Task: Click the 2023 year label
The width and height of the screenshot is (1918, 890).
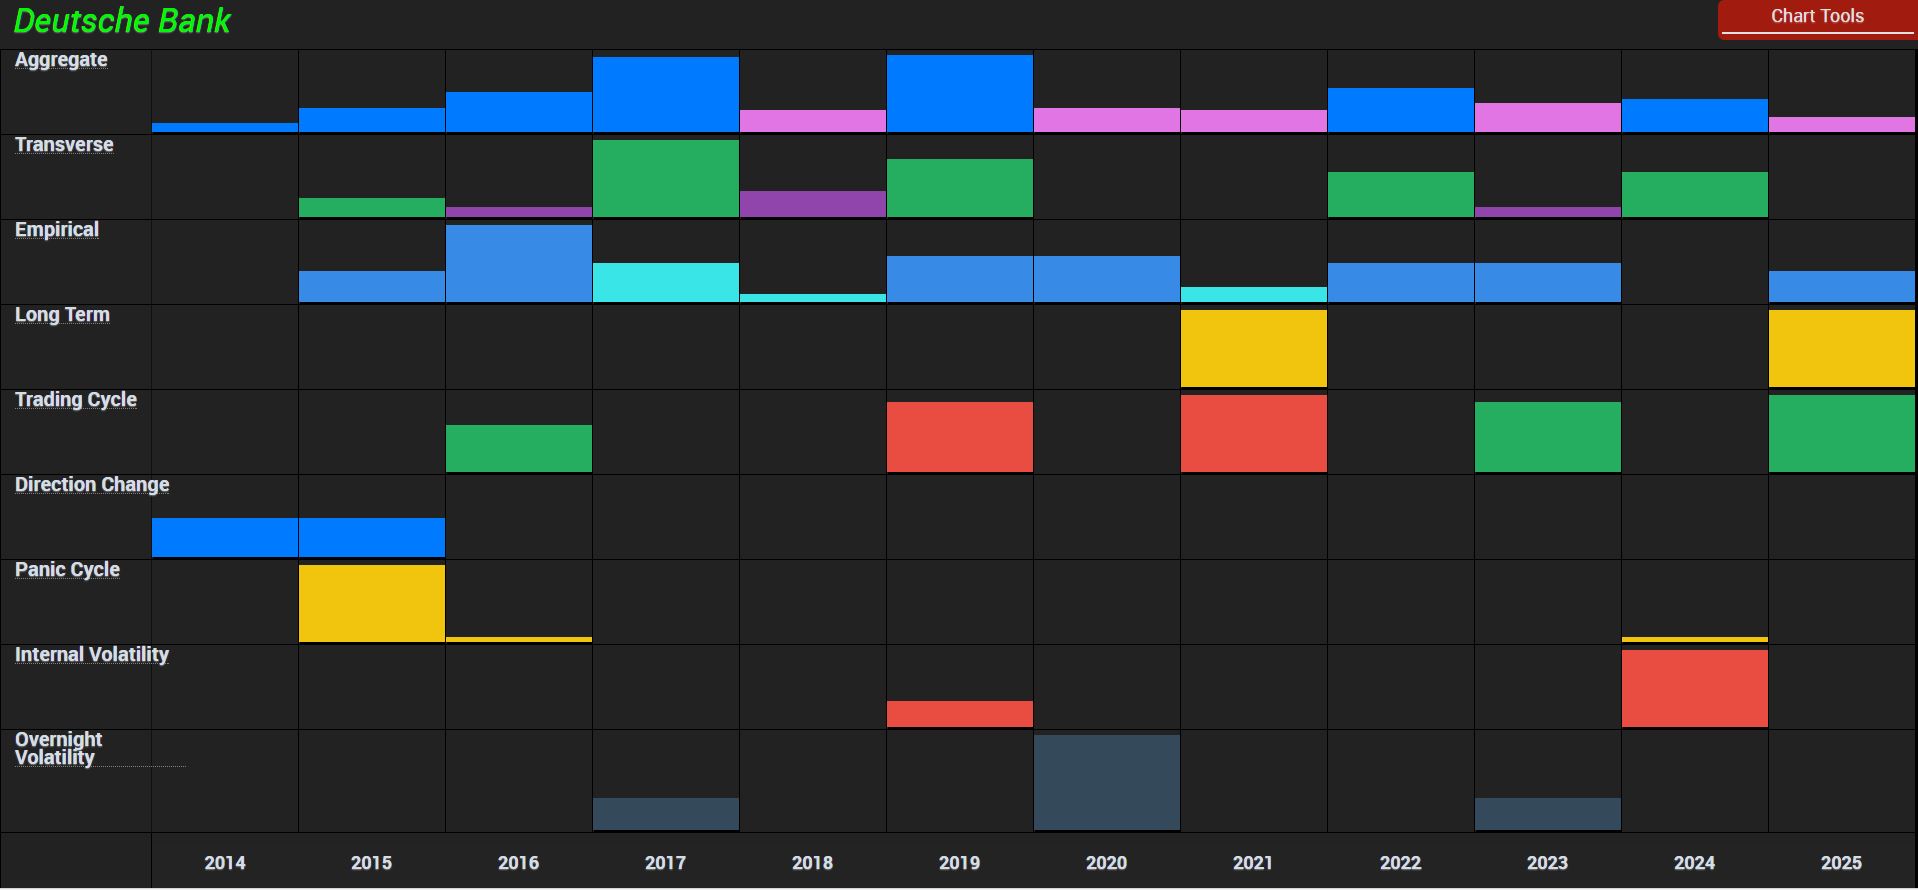Action: coord(1547,863)
